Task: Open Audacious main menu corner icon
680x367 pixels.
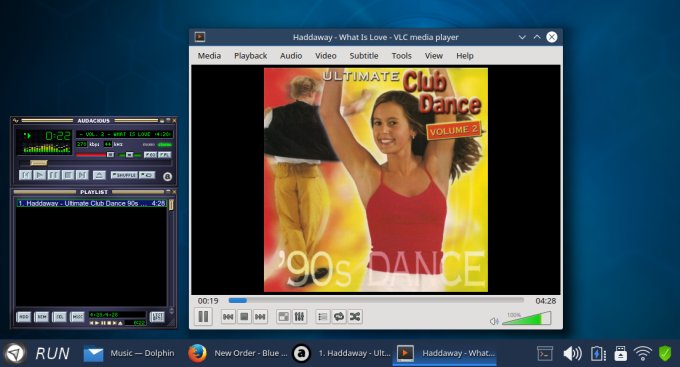Action: [16, 120]
